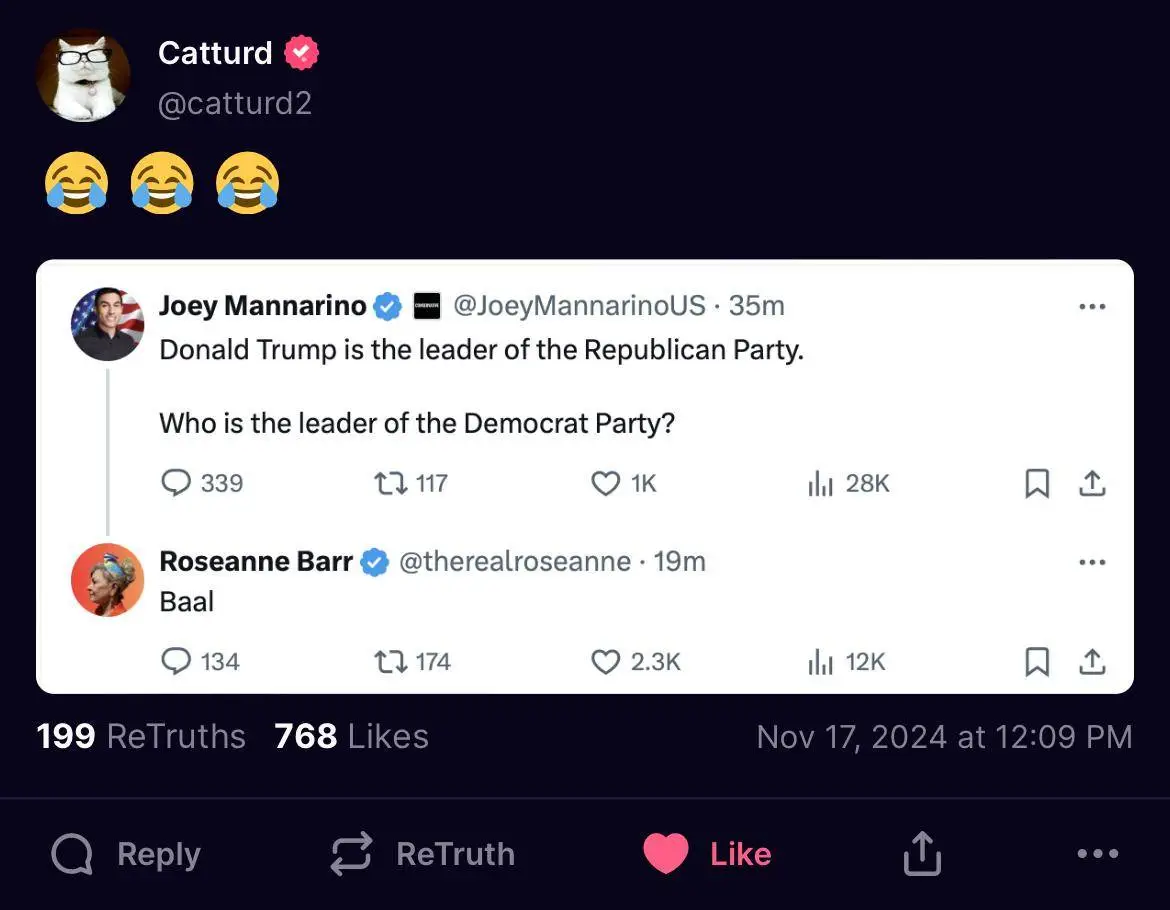This screenshot has height=910, width=1170.
Task: Share Joey Mannarino's tweet via upload icon
Action: tap(1092, 484)
